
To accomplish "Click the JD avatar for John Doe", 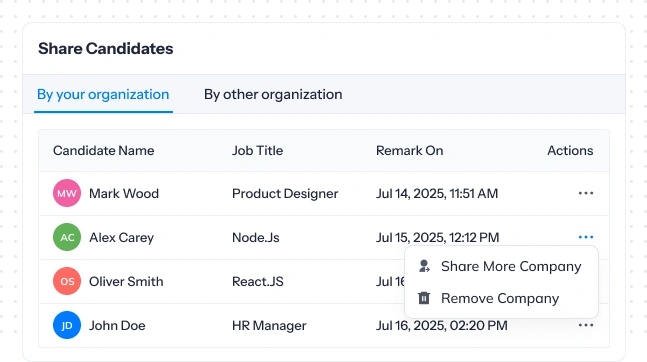I will pyautogui.click(x=67, y=325).
